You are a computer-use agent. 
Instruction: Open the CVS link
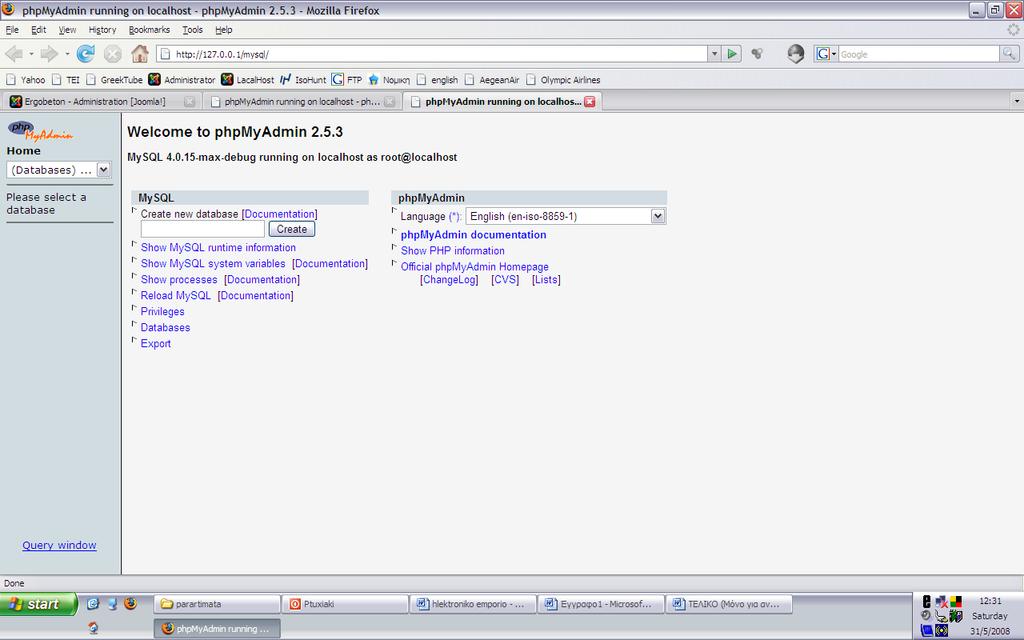[505, 280]
